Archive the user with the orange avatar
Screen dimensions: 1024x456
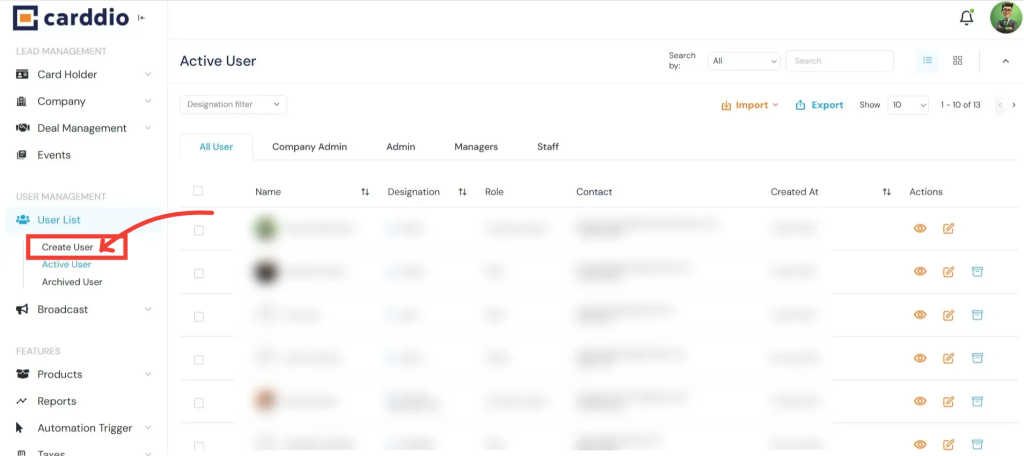(x=977, y=401)
